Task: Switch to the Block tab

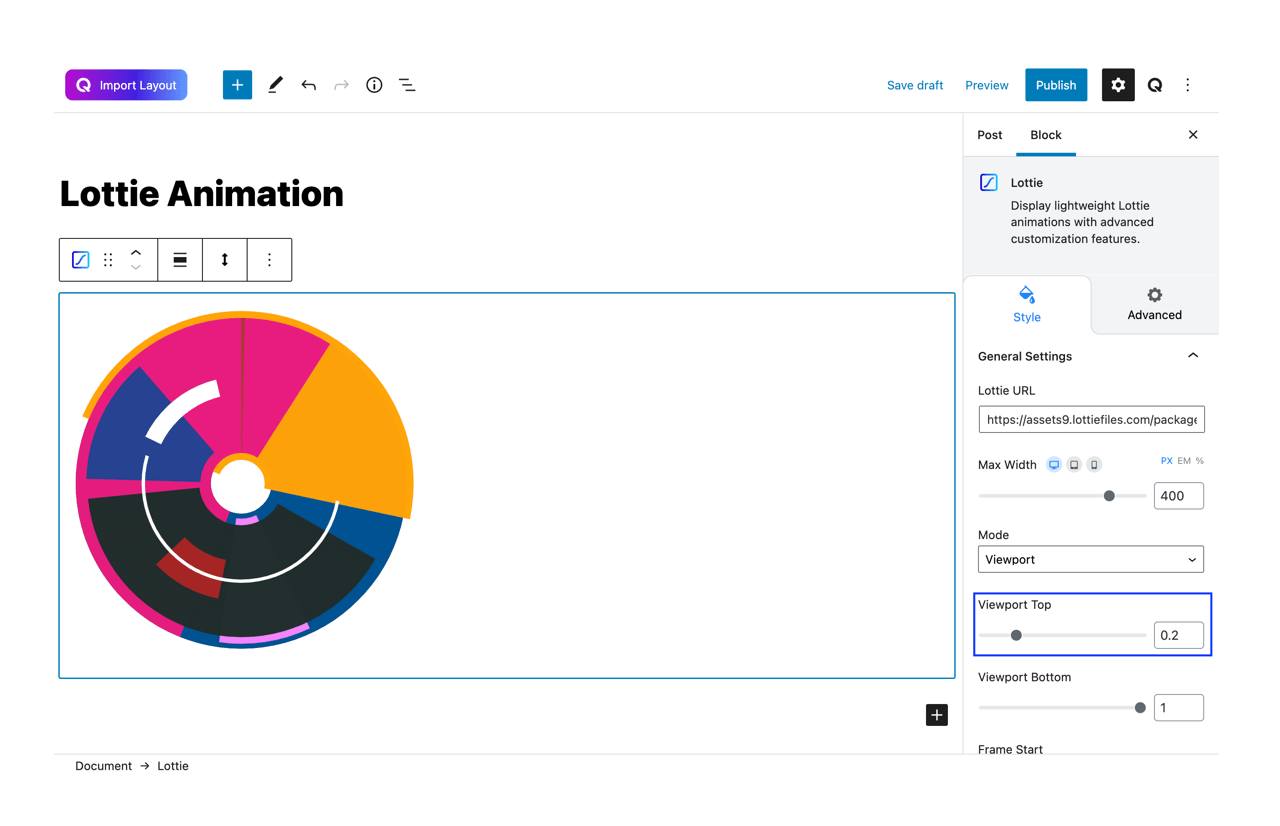Action: 1046,135
